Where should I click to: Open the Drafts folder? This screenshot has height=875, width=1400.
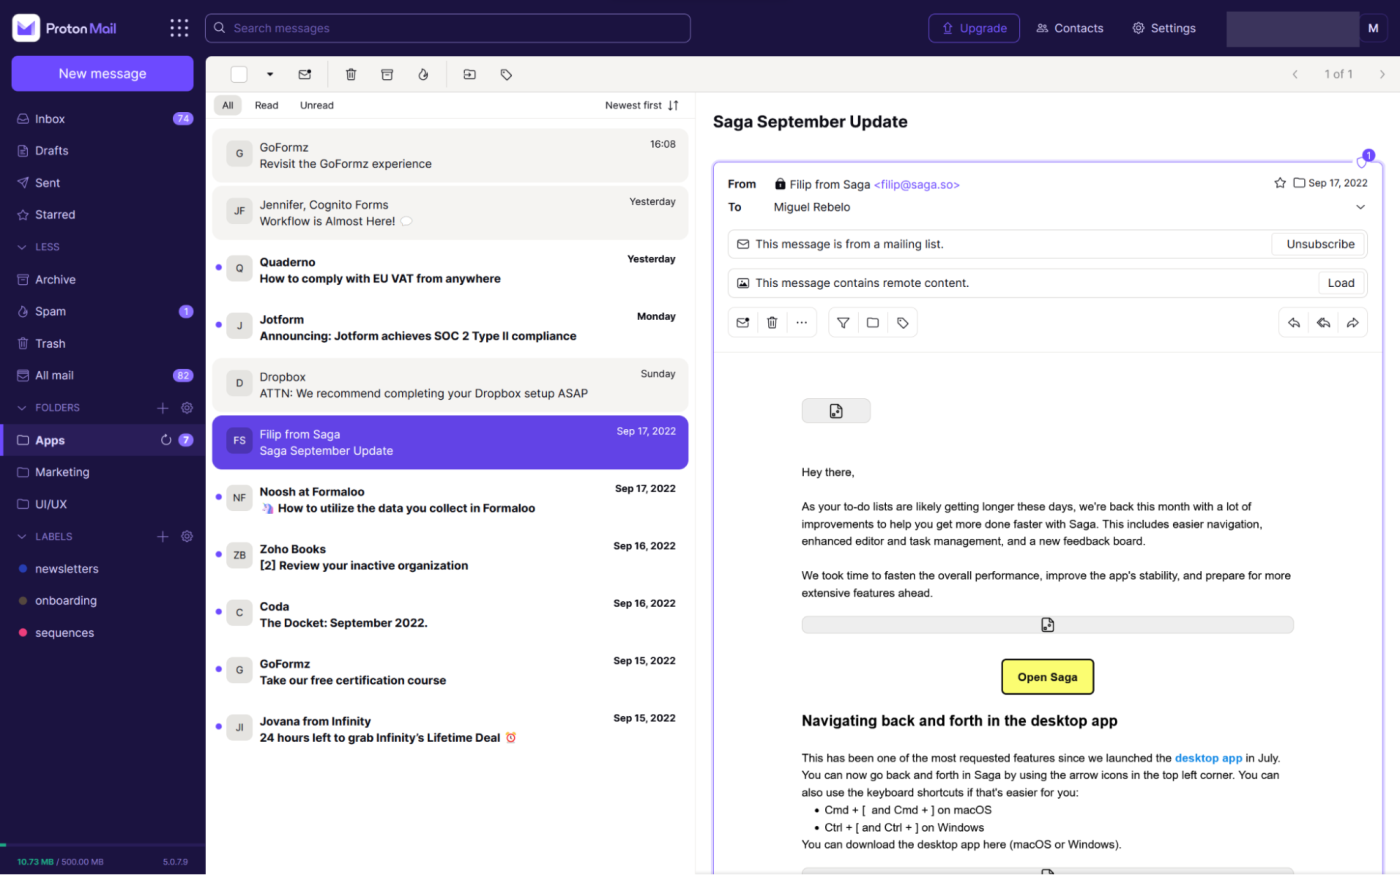[x=103, y=151]
